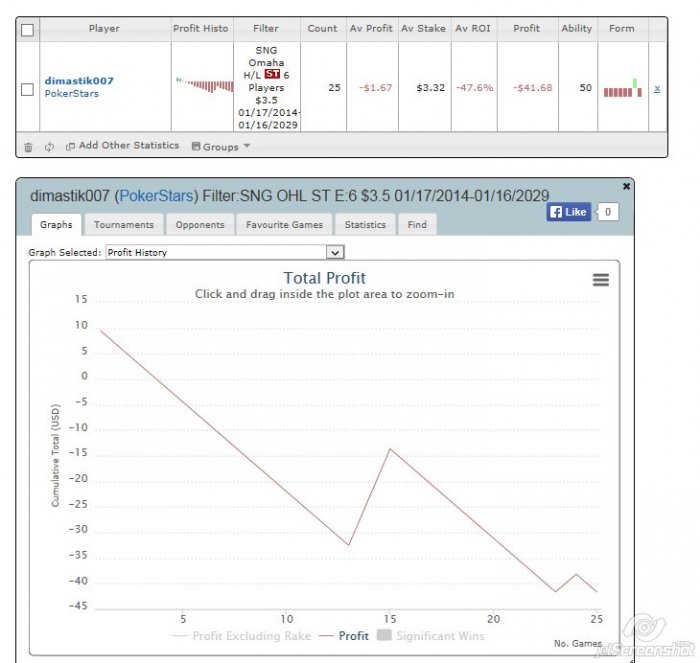
Task: Sort by Av ROI column header
Action: click(x=473, y=29)
